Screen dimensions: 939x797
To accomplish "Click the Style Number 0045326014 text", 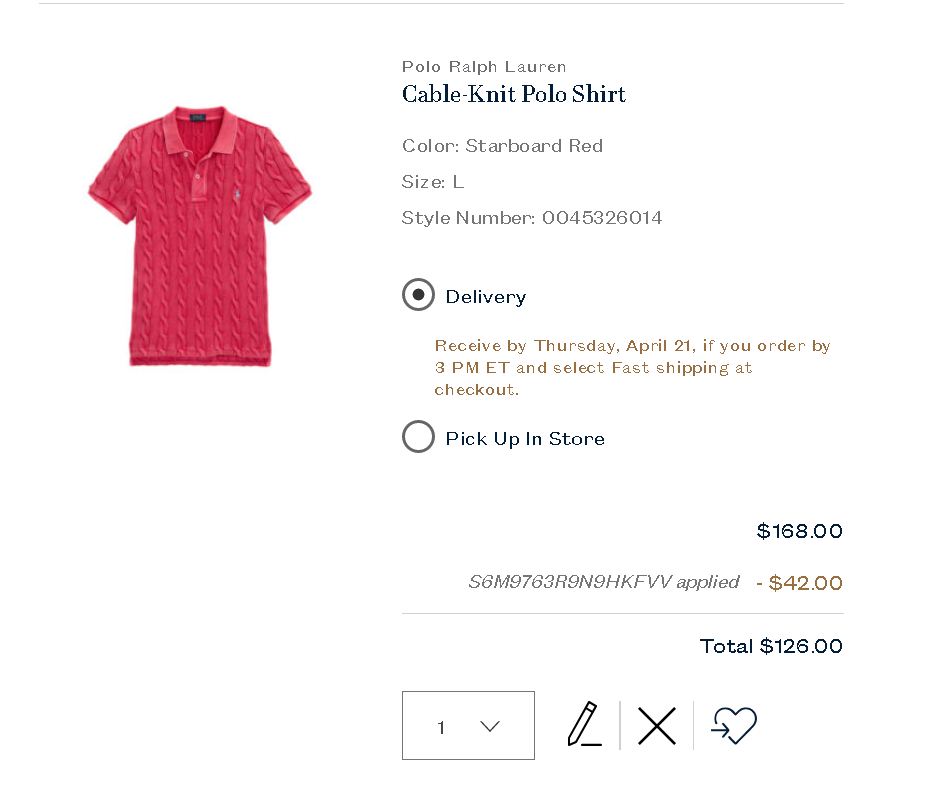I will click(532, 218).
